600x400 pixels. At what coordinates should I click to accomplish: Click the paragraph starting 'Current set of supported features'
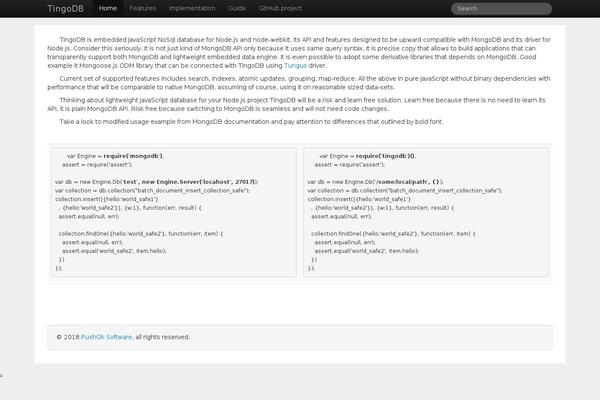click(299, 83)
